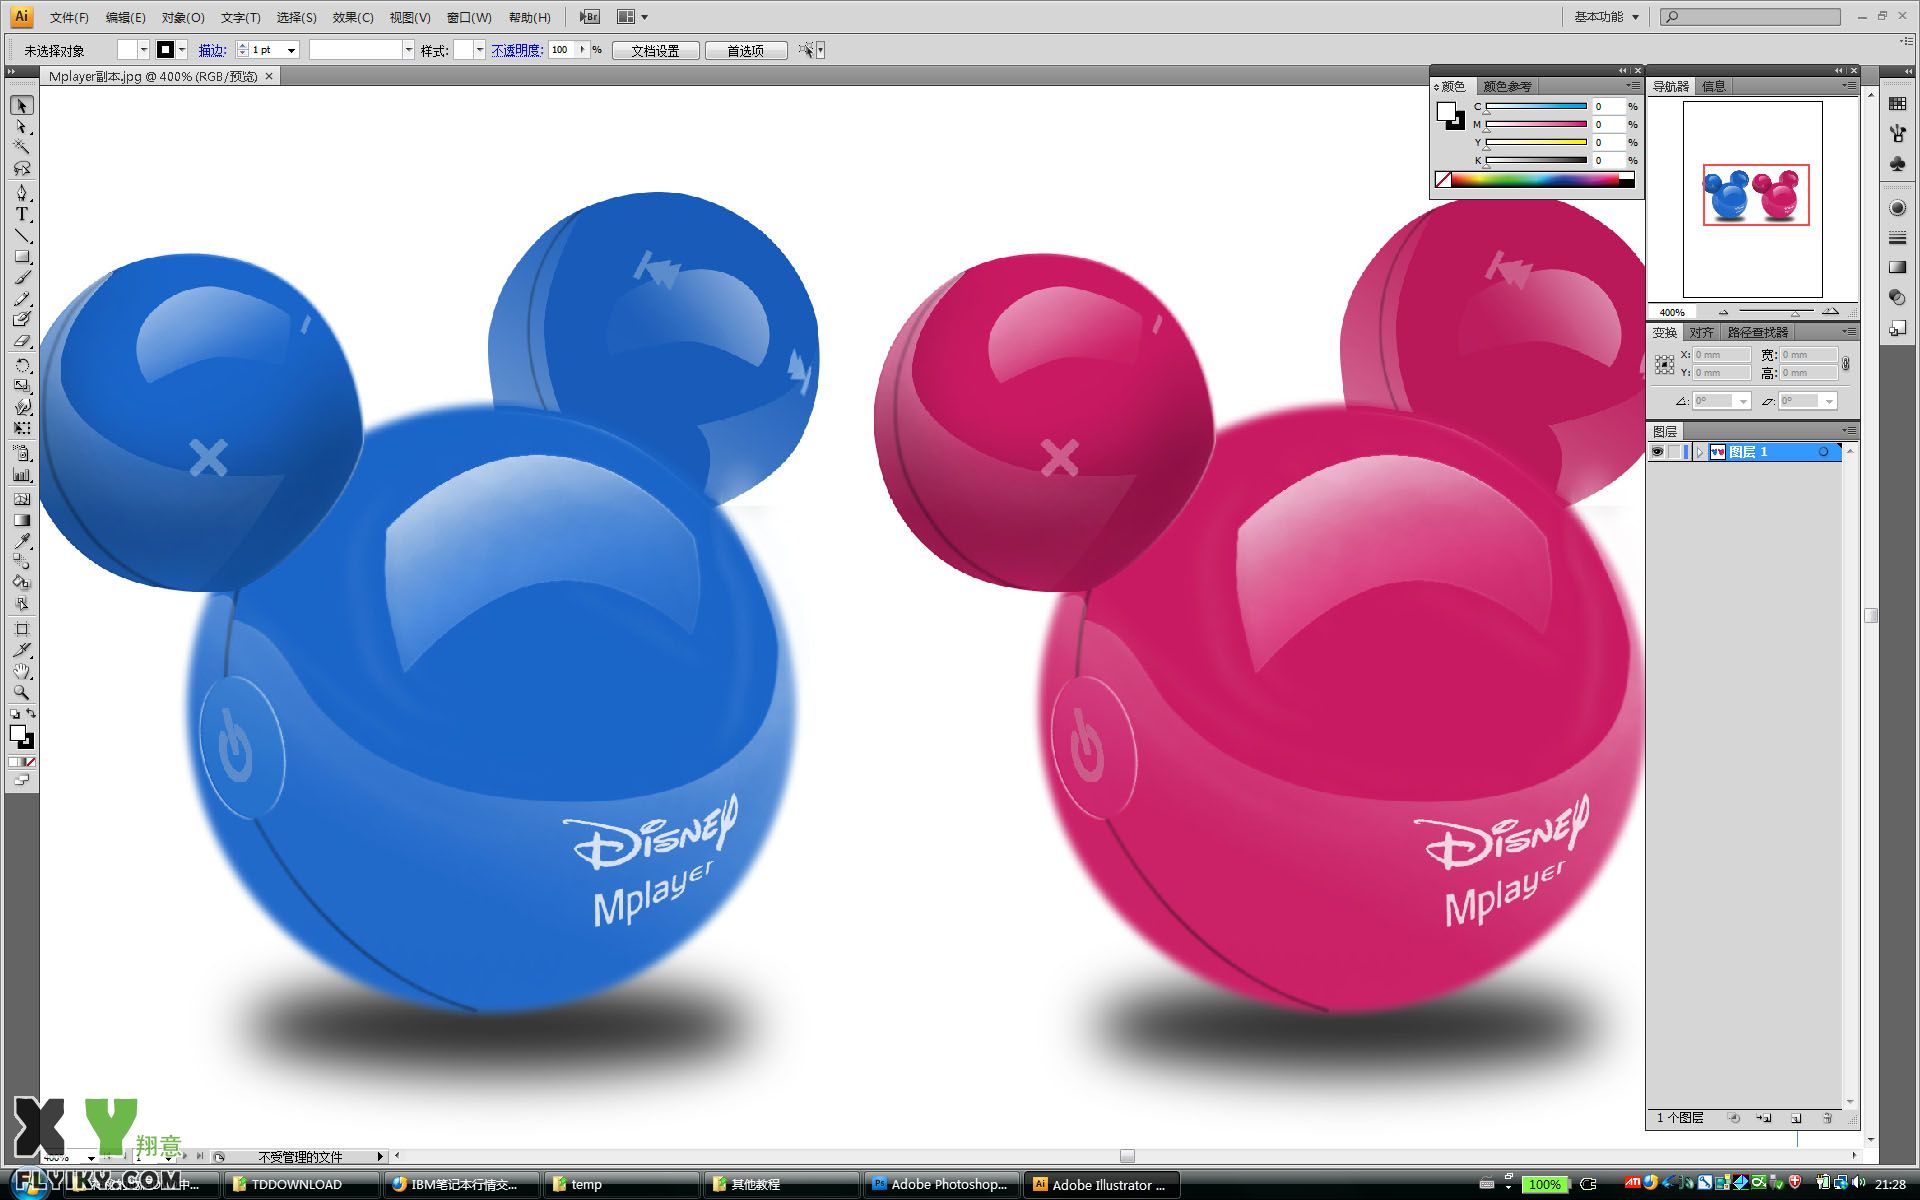Select the Rotate tool
1920x1200 pixels.
[22, 365]
